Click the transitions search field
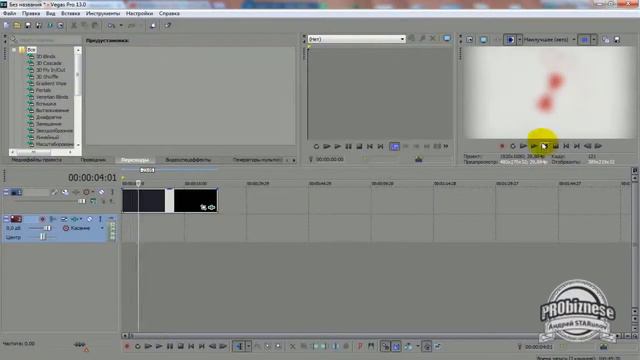Image resolution: width=640 pixels, height=360 pixels. (x=49, y=40)
